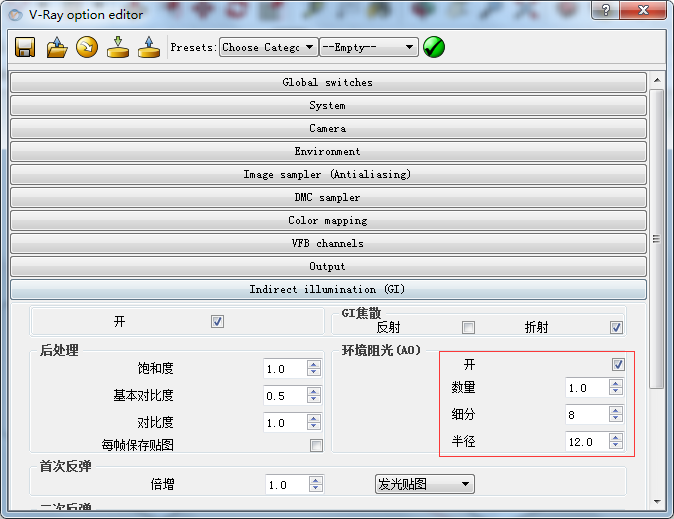Image resolution: width=674 pixels, height=519 pixels.
Task: Click the 对比度 value field
Action: click(x=285, y=423)
